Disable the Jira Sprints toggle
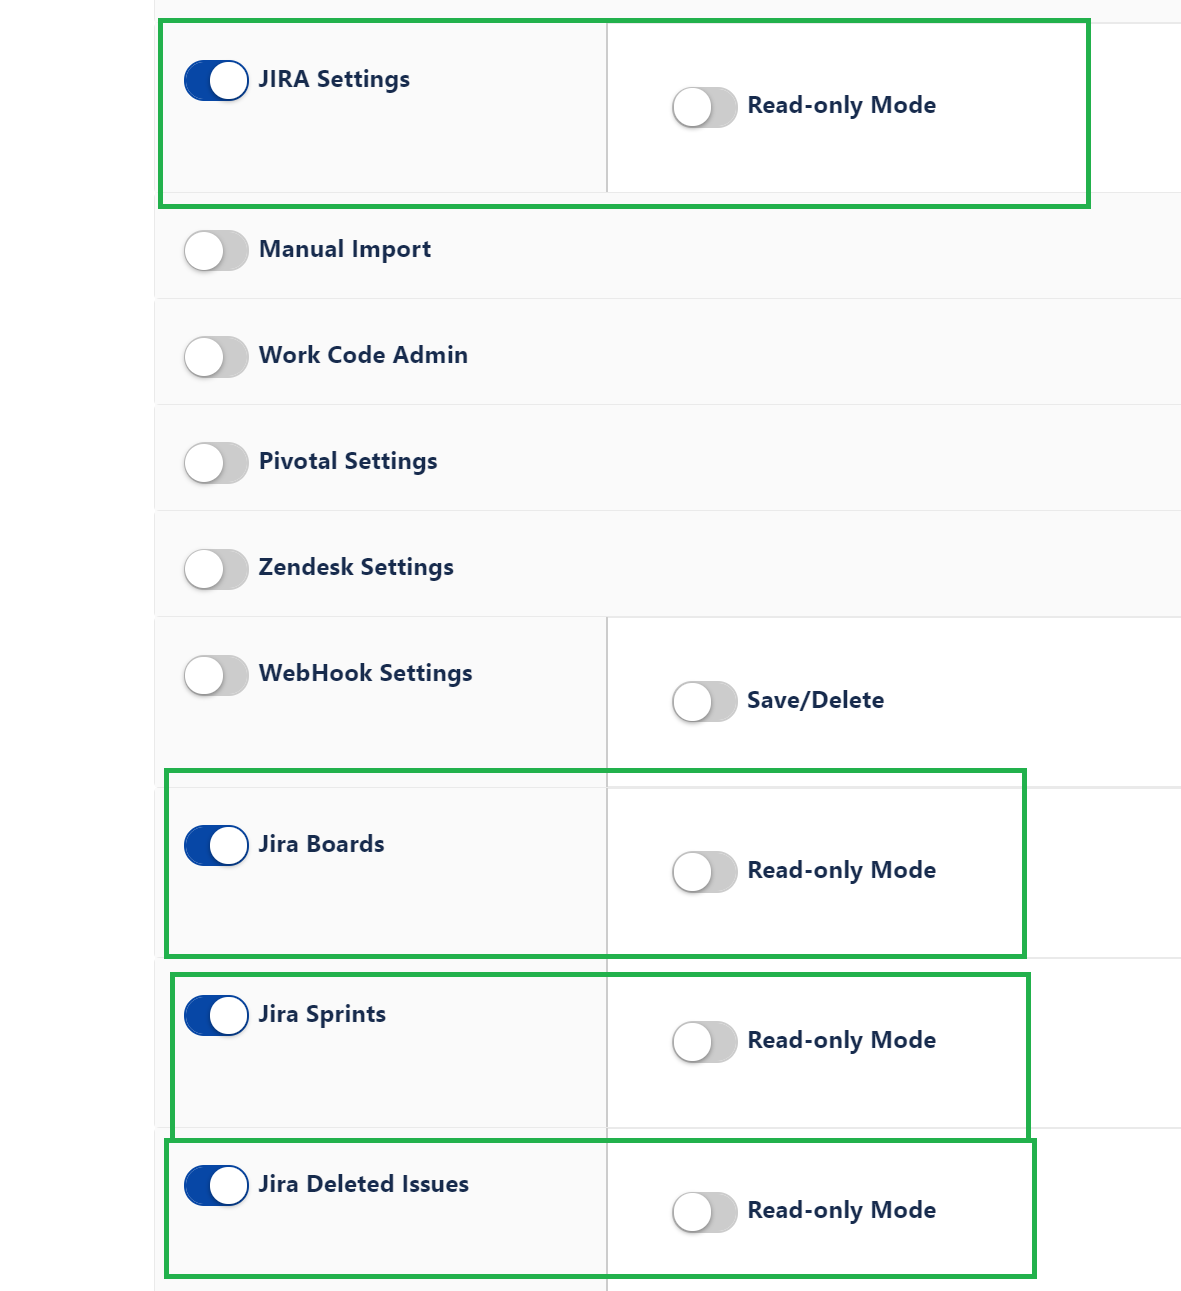 [x=215, y=1015]
